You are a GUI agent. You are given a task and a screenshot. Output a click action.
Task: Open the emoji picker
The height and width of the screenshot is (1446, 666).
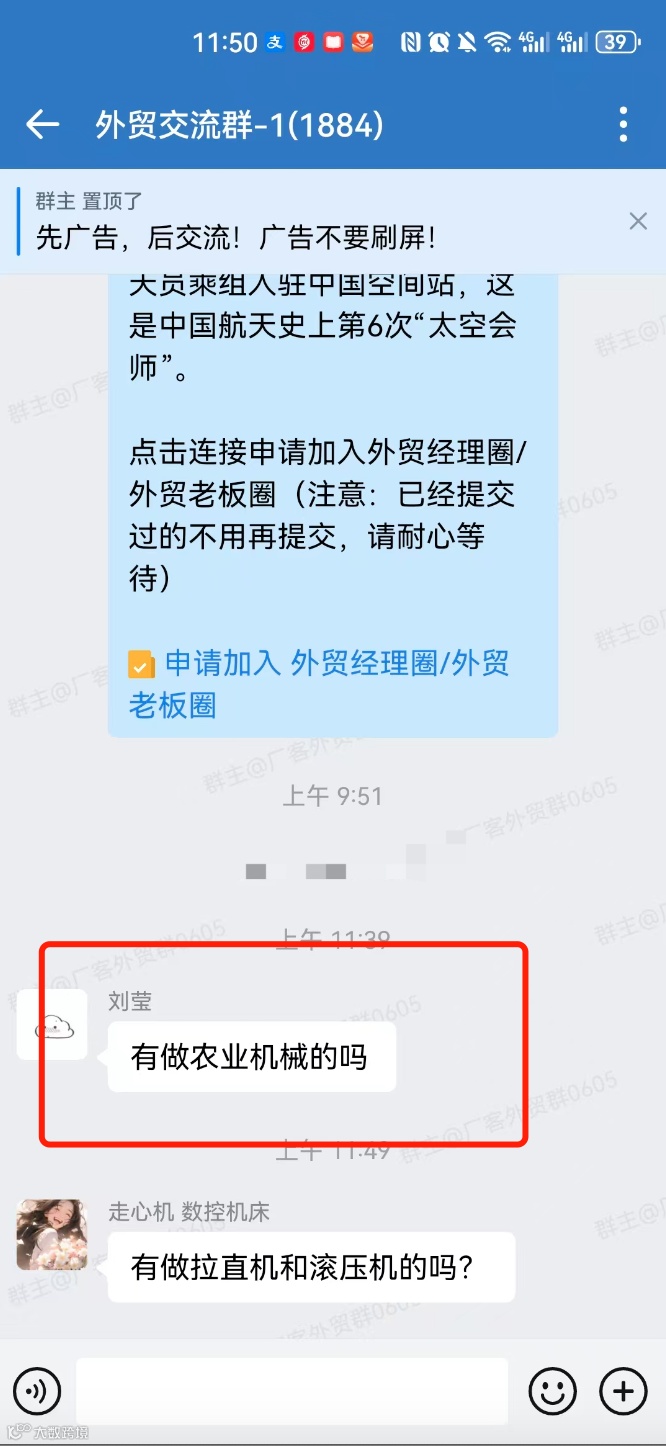point(552,1391)
